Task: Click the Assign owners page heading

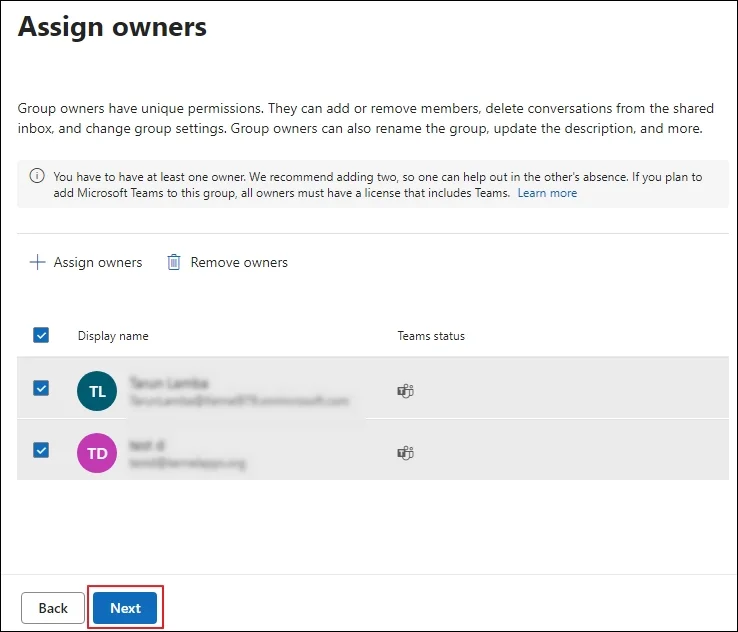Action: coord(112,26)
